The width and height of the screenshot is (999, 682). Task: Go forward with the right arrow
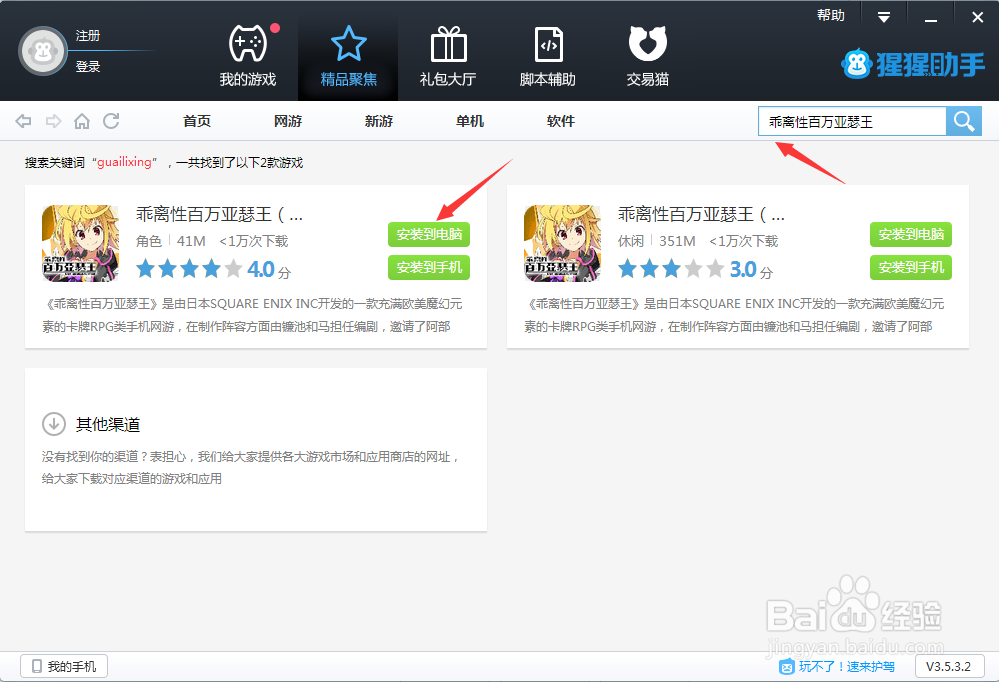click(54, 121)
